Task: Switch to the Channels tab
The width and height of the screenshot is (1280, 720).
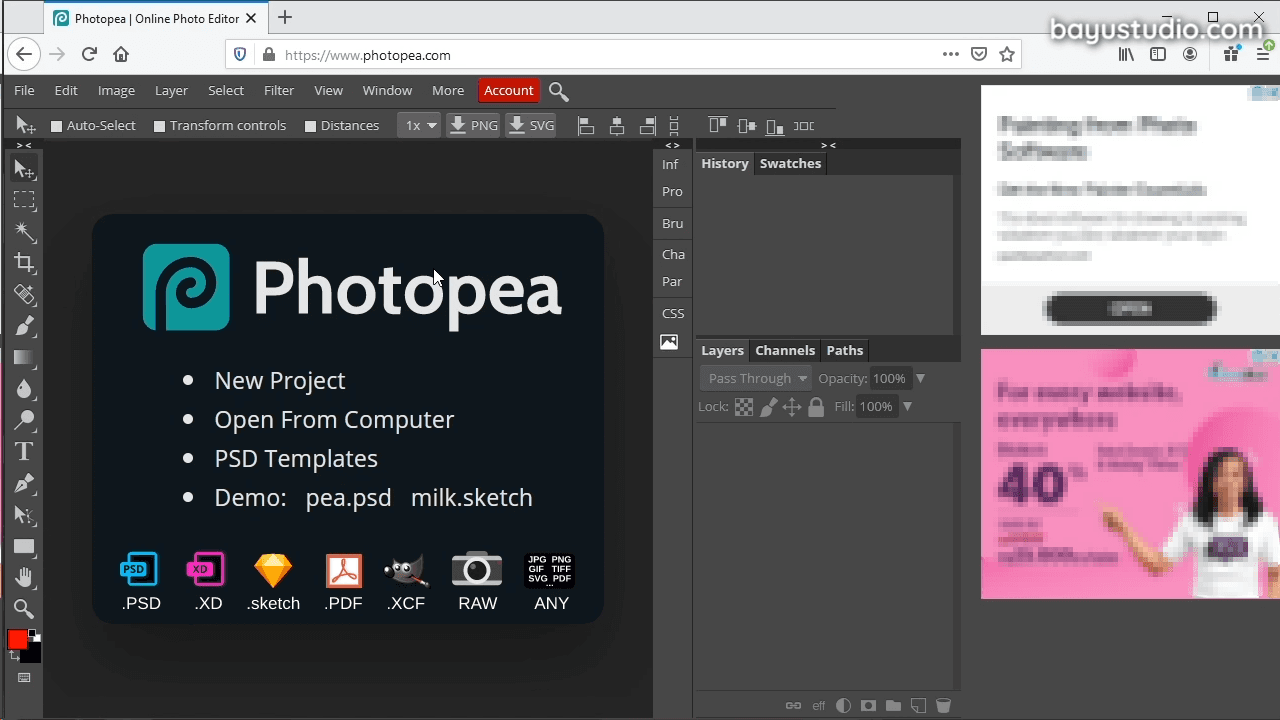Action: point(785,350)
